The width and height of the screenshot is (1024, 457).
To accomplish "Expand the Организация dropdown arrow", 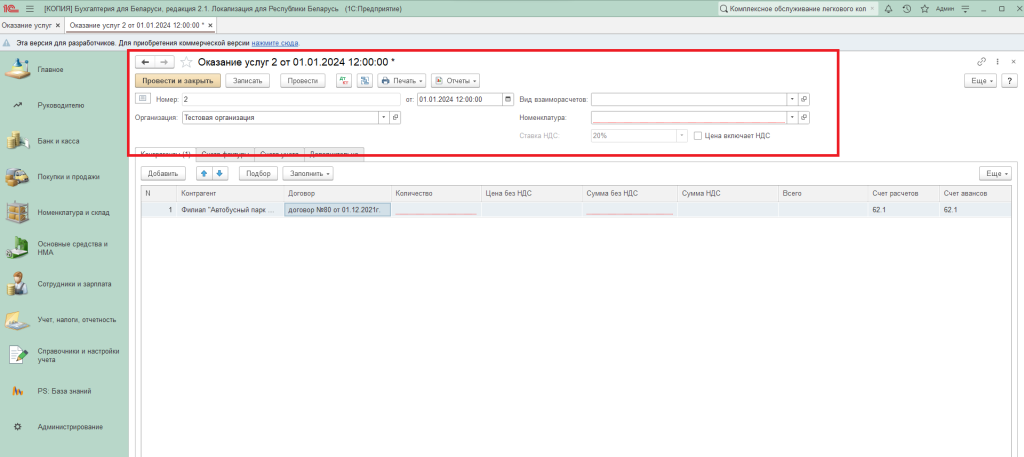I will point(382,117).
